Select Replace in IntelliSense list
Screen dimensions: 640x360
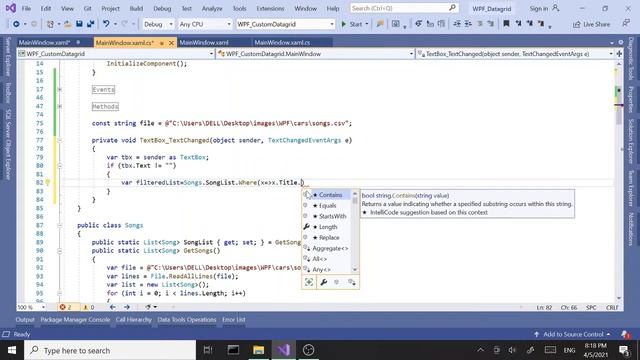point(327,238)
